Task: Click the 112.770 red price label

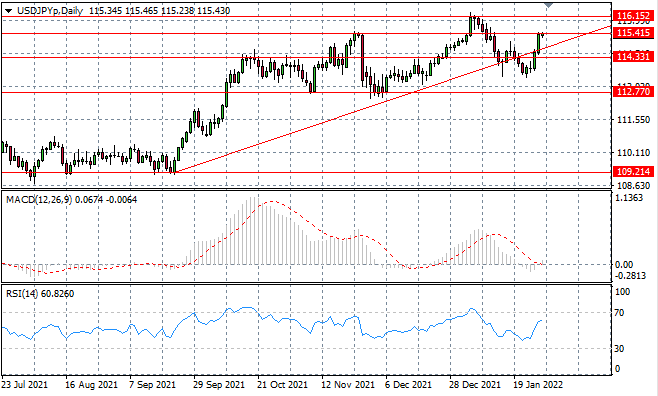Action: pyautogui.click(x=634, y=92)
